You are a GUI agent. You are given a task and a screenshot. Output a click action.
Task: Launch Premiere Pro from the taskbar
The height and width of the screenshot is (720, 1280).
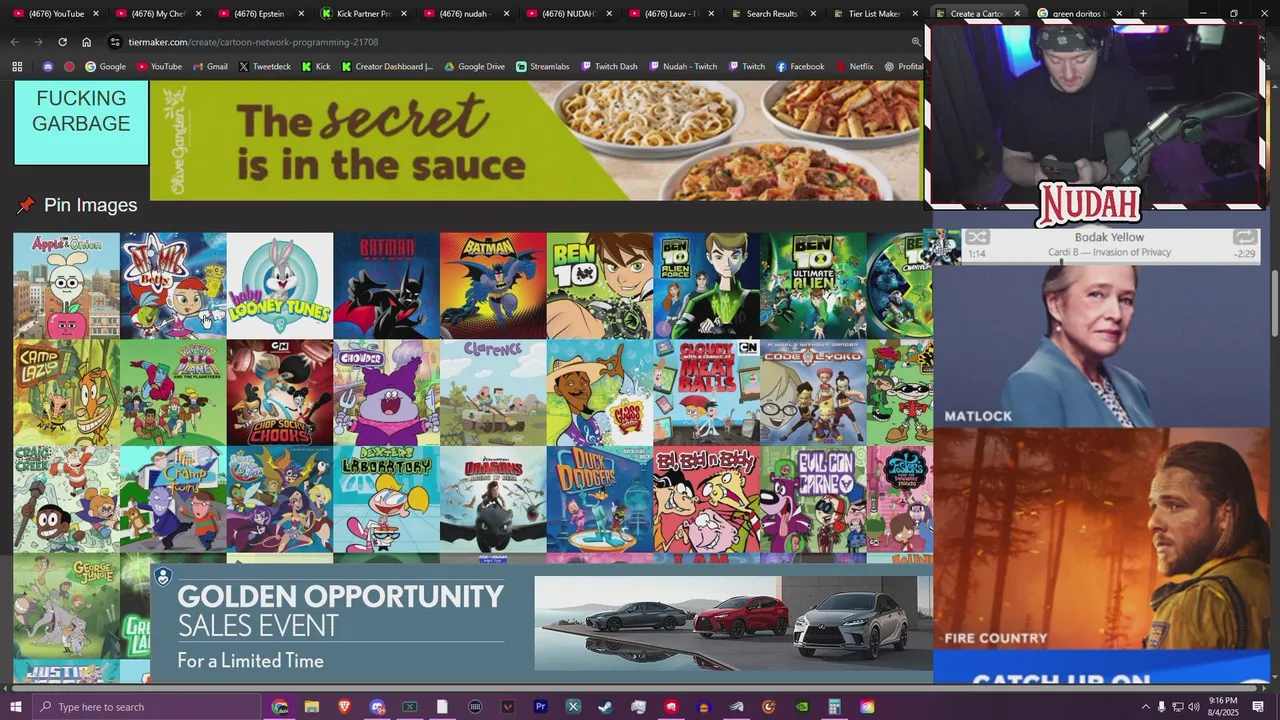pos(540,707)
